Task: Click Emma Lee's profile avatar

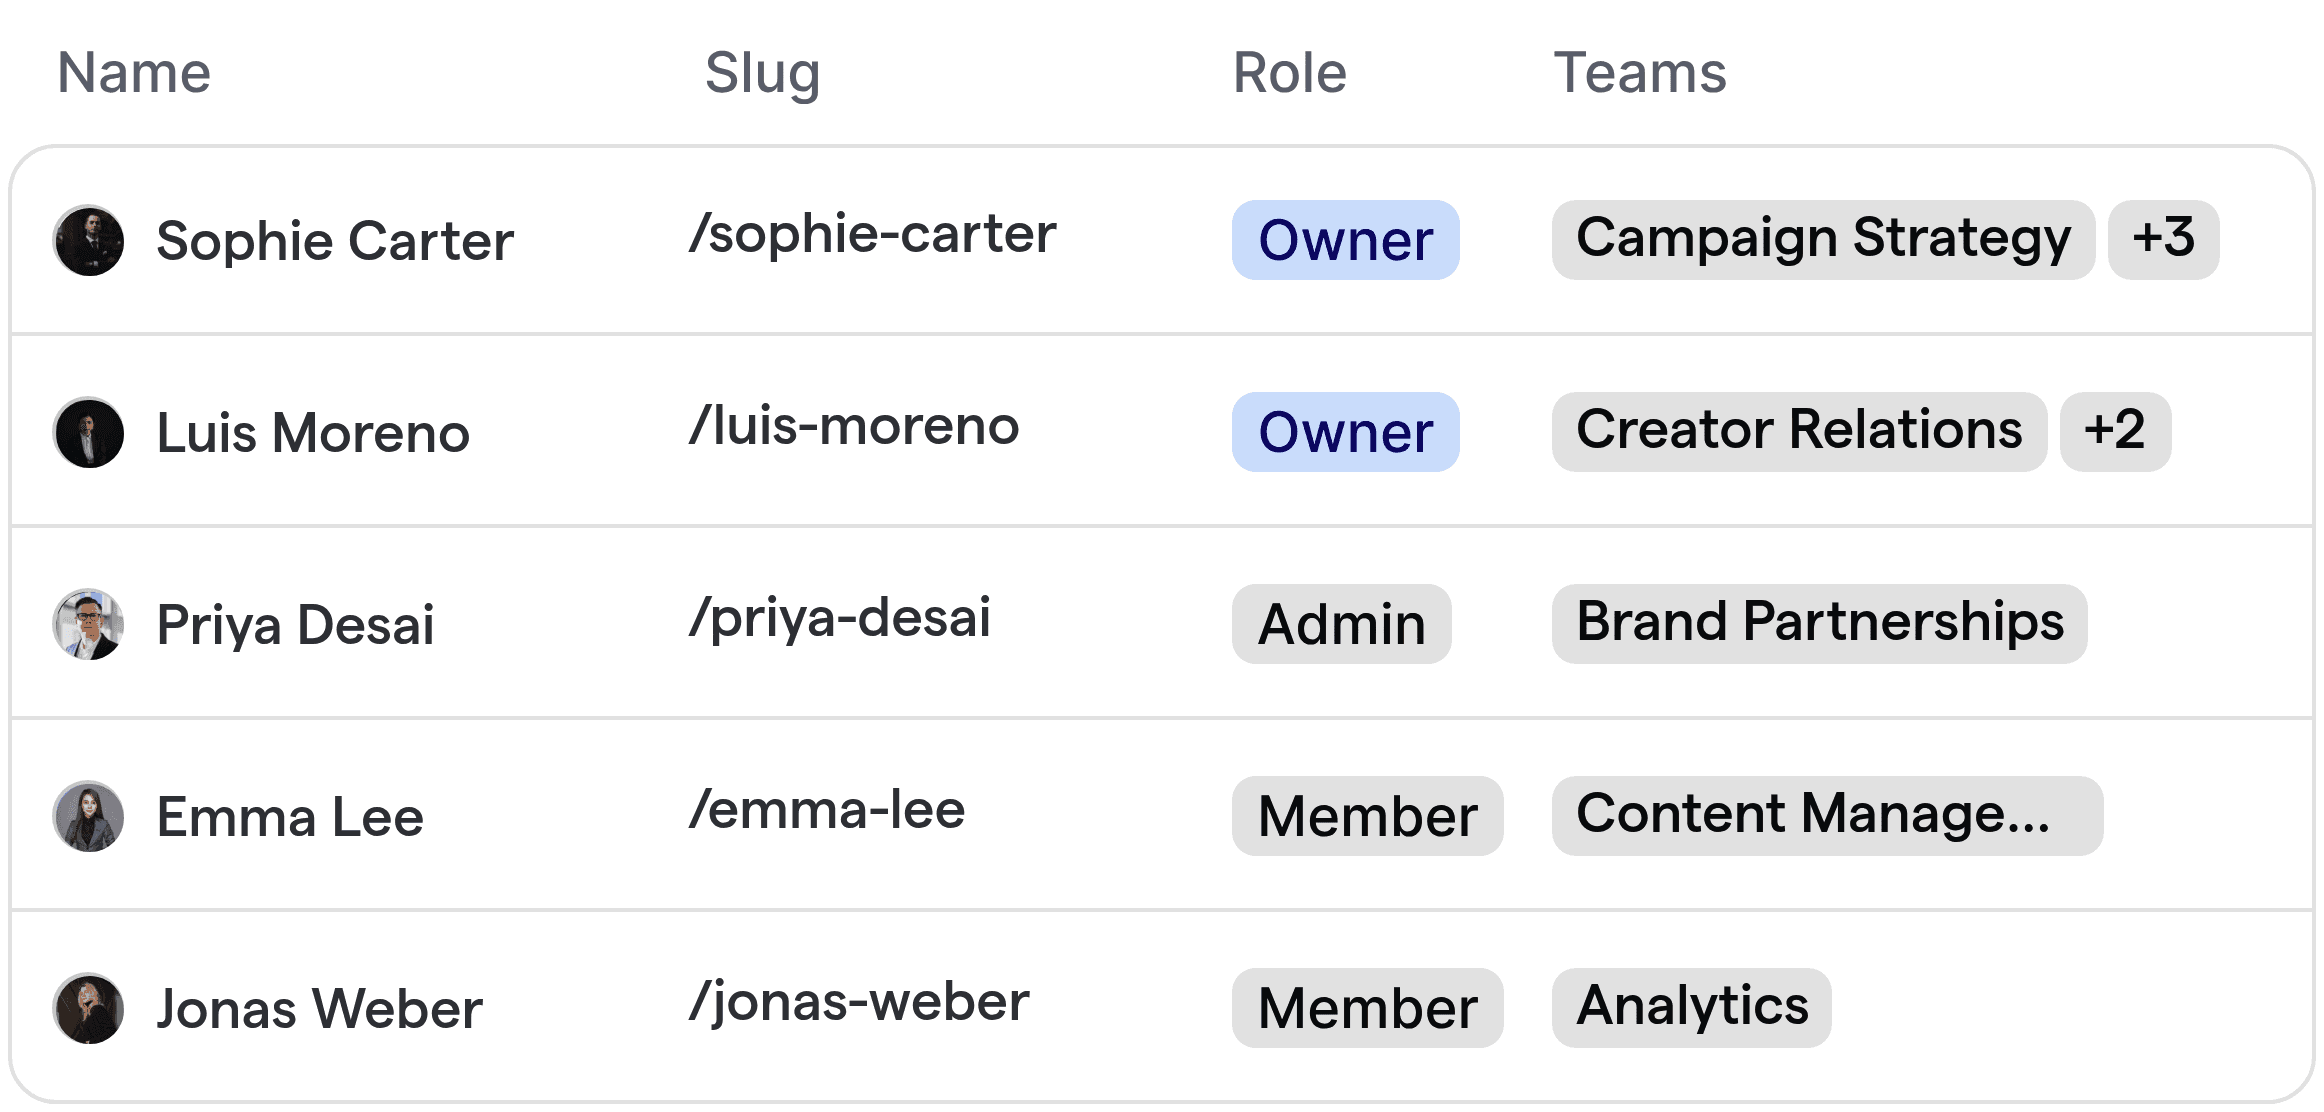Action: click(x=89, y=816)
